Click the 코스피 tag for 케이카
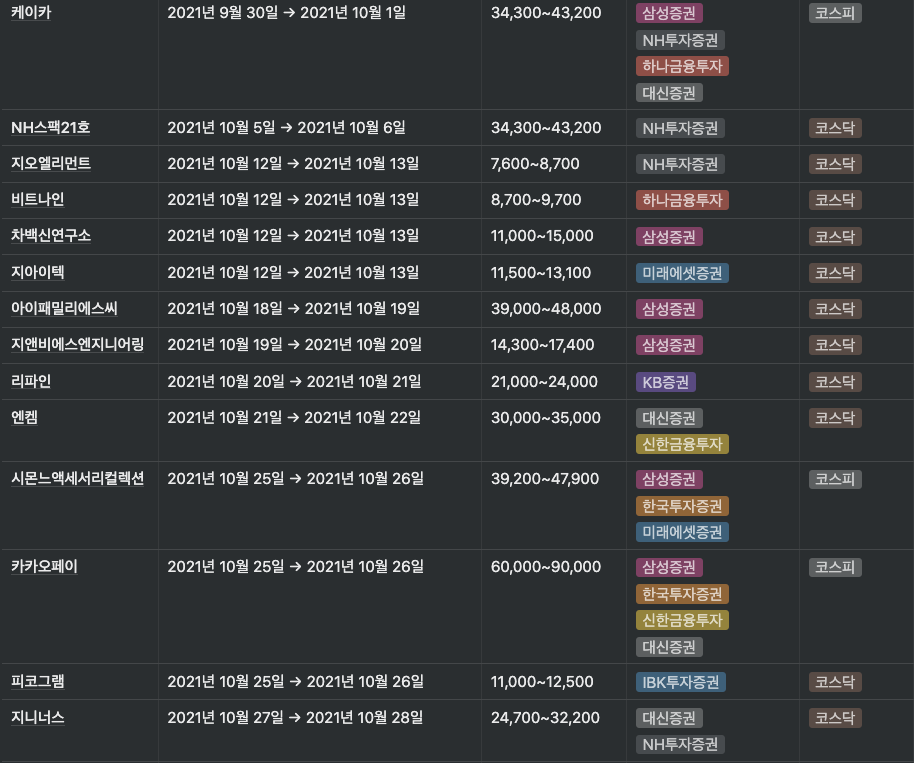Image resolution: width=914 pixels, height=763 pixels. click(835, 13)
